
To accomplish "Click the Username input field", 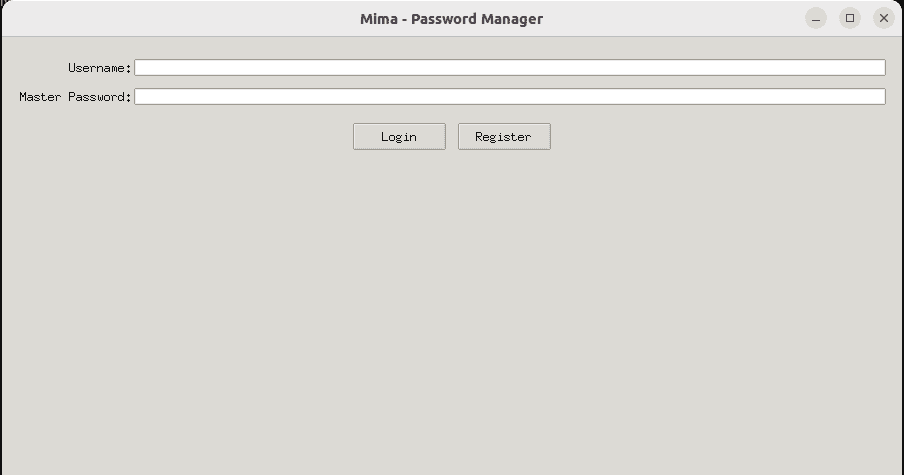I will click(x=509, y=68).
